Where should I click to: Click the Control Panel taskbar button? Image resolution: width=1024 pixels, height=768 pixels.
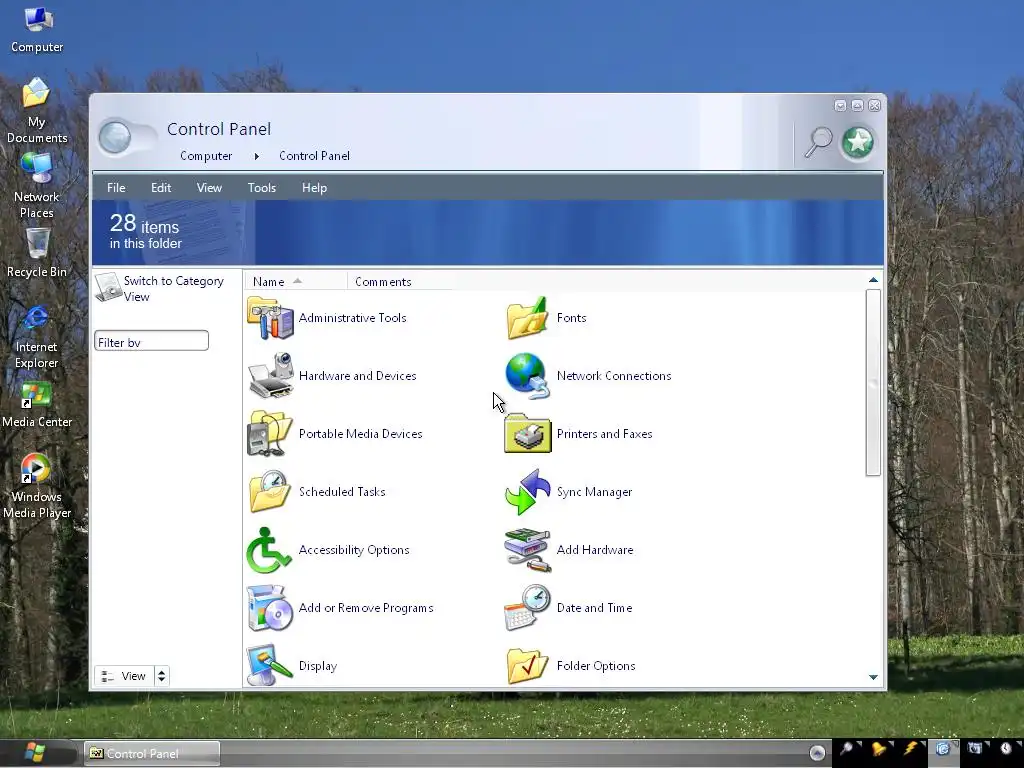(152, 754)
